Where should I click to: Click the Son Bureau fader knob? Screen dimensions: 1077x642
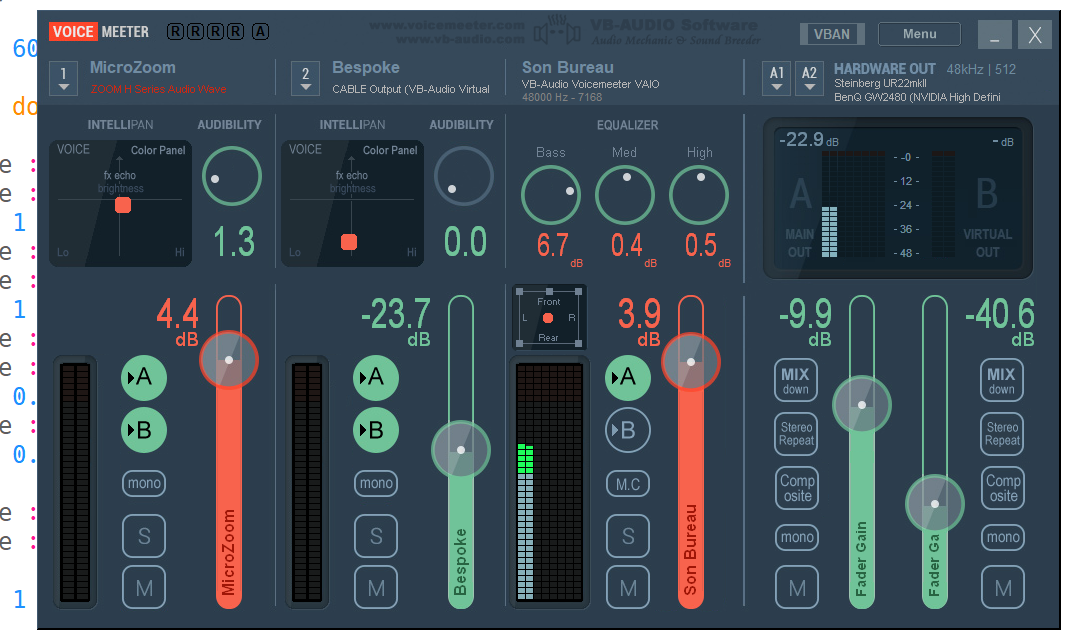[691, 362]
